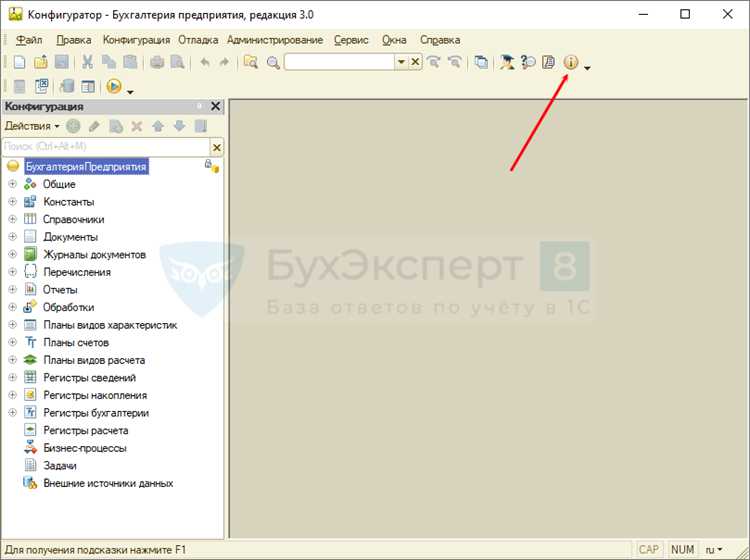Click the Move up arrow icon
Viewport: 750px width, 560px height.
[158, 126]
